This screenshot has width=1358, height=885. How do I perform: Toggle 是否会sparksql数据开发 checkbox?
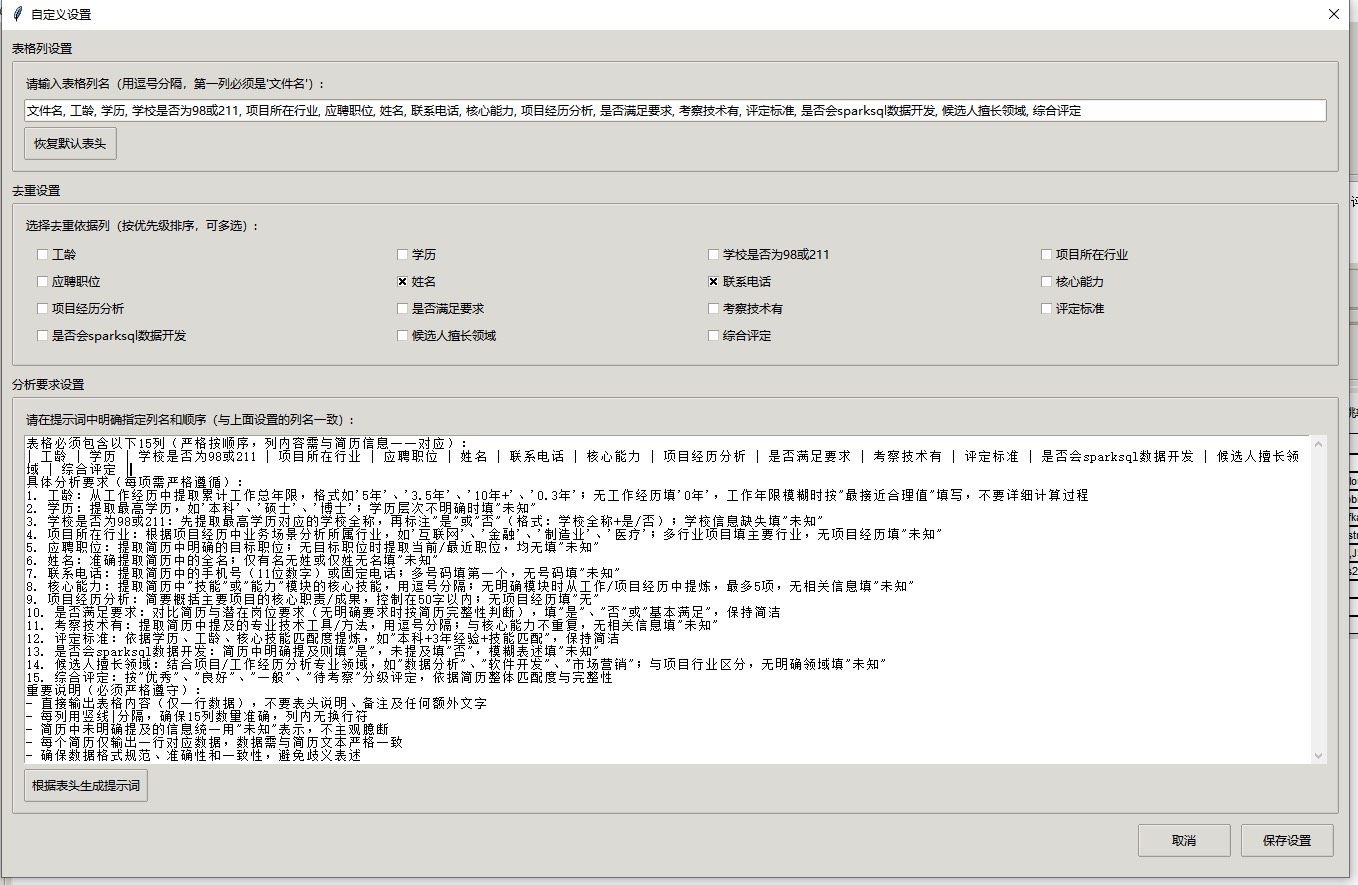coord(42,336)
